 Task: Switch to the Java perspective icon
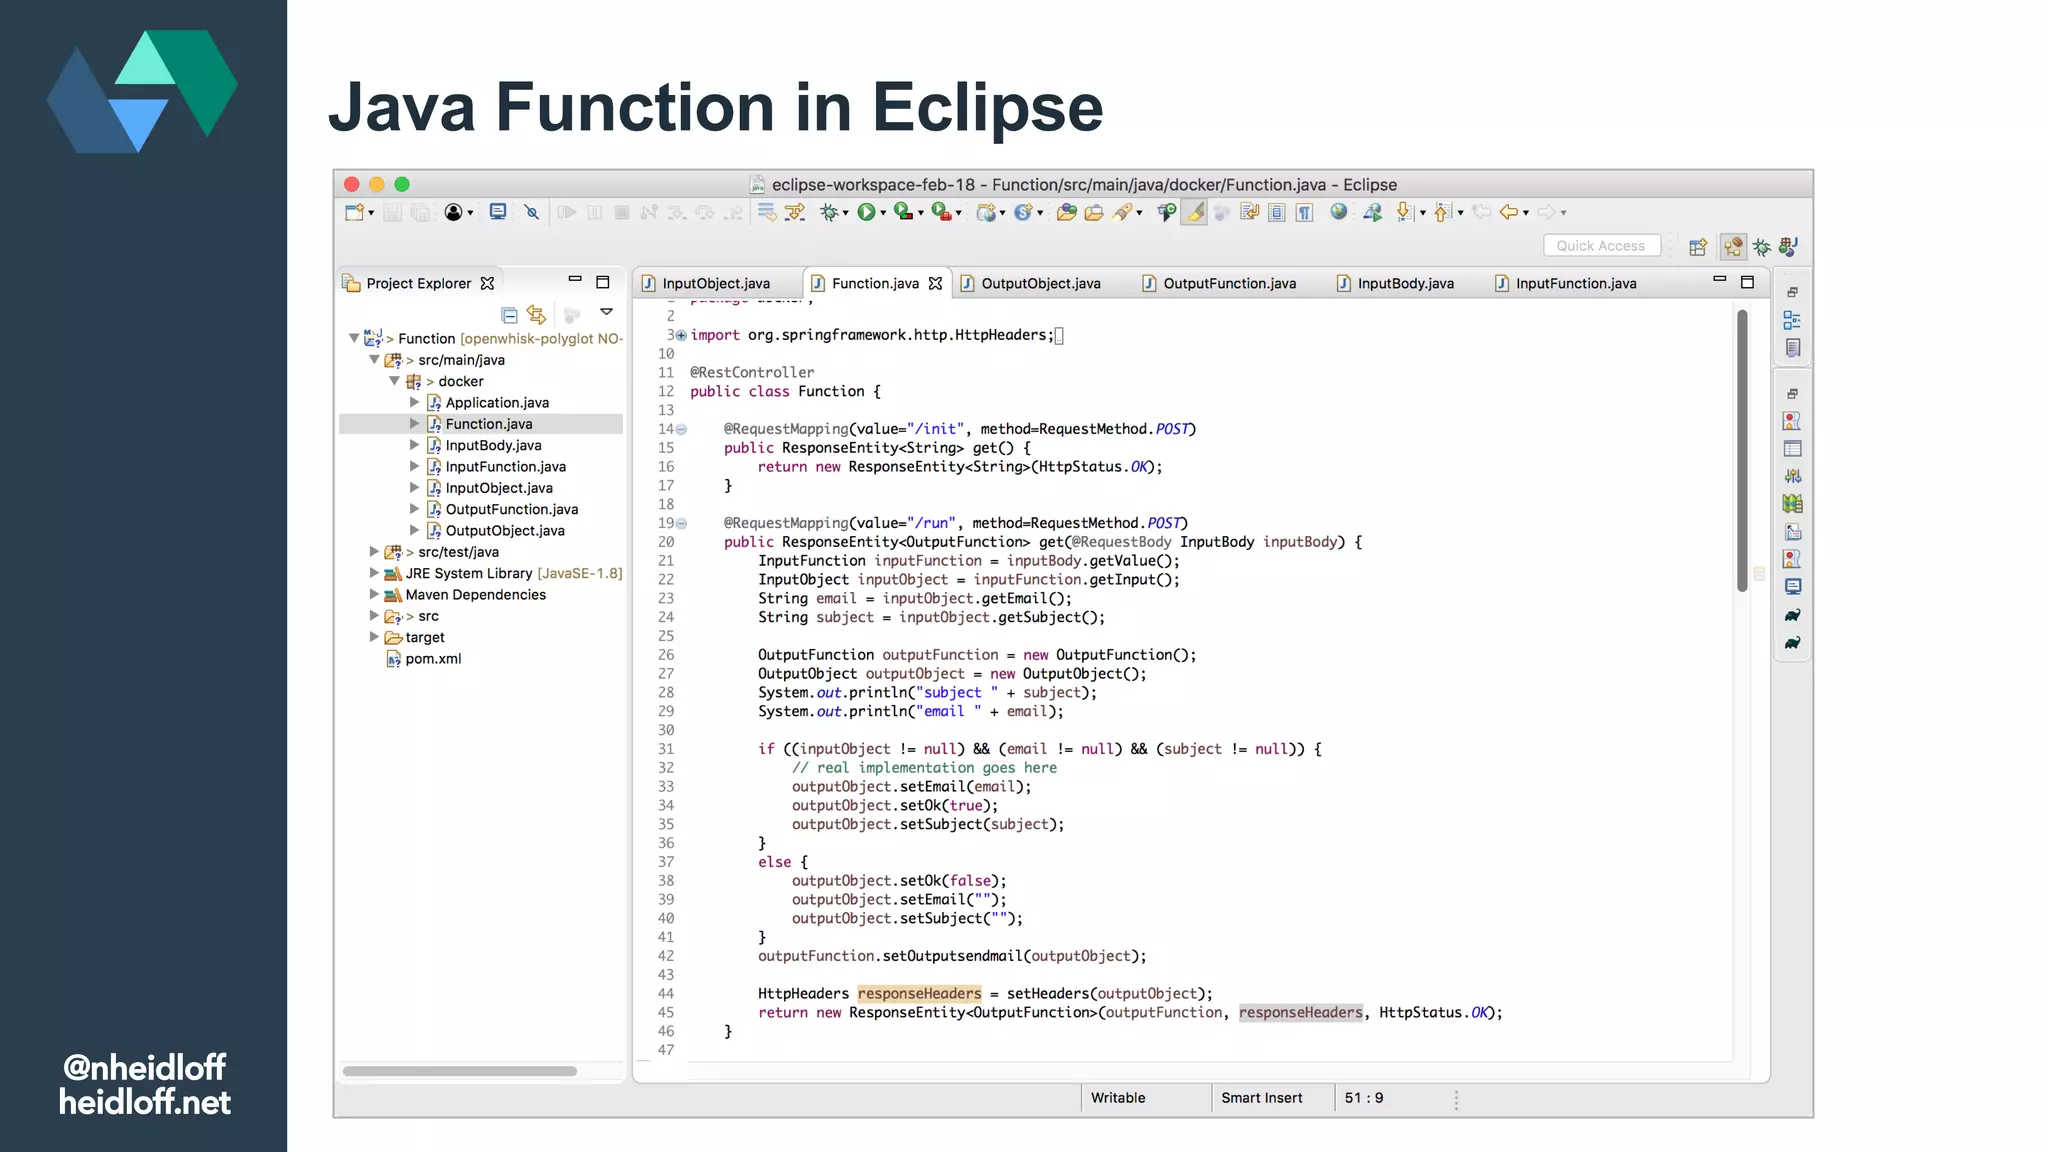(x=1789, y=247)
